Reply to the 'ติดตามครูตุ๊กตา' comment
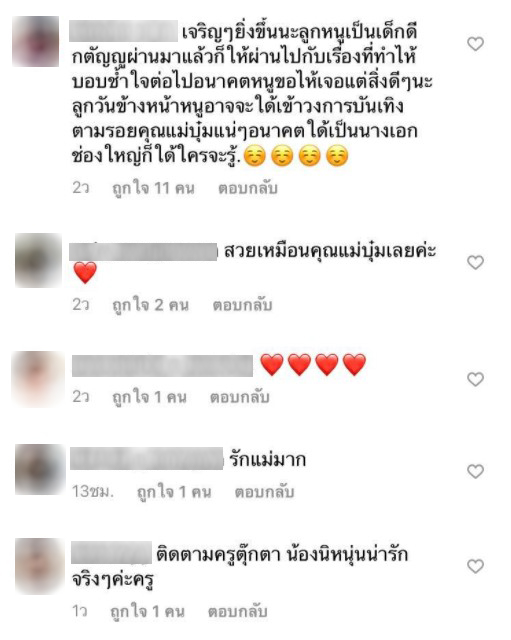The height and width of the screenshot is (640, 511). click(x=237, y=611)
